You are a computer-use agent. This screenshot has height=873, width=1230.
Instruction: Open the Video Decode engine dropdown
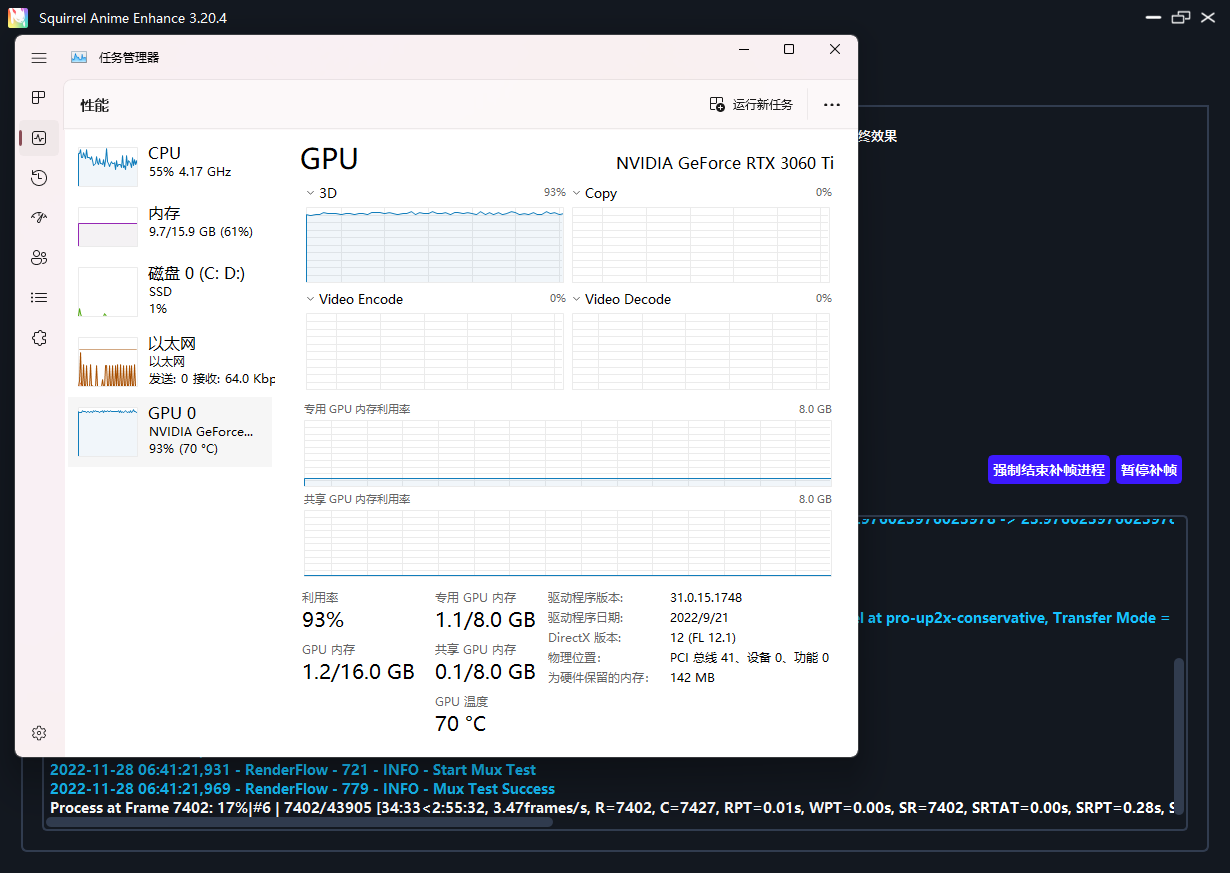click(577, 299)
